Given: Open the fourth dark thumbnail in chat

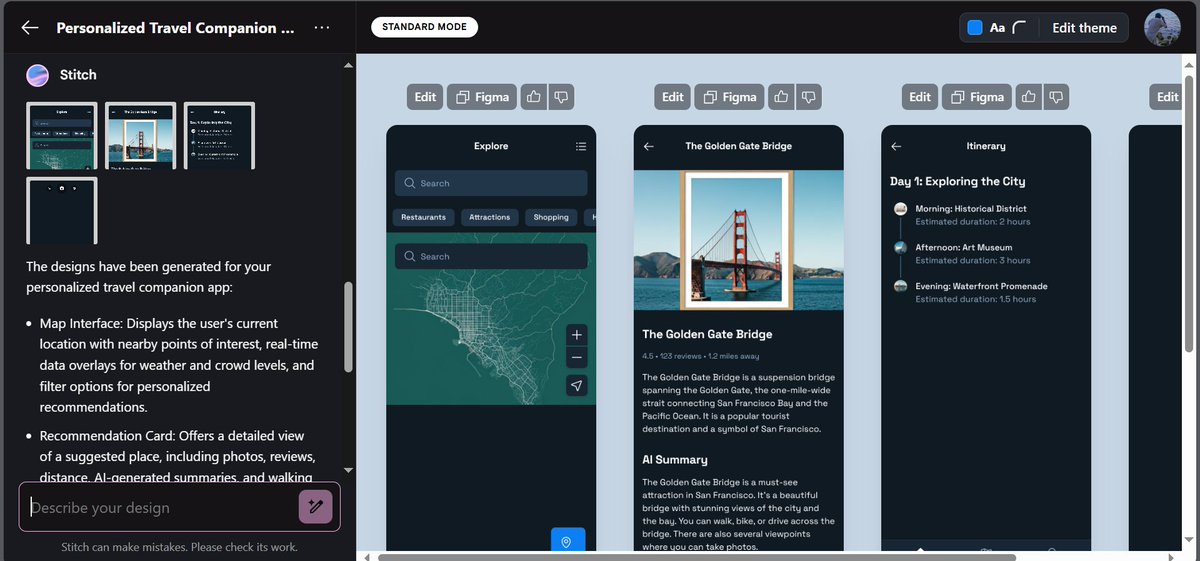Looking at the screenshot, I should [x=62, y=211].
